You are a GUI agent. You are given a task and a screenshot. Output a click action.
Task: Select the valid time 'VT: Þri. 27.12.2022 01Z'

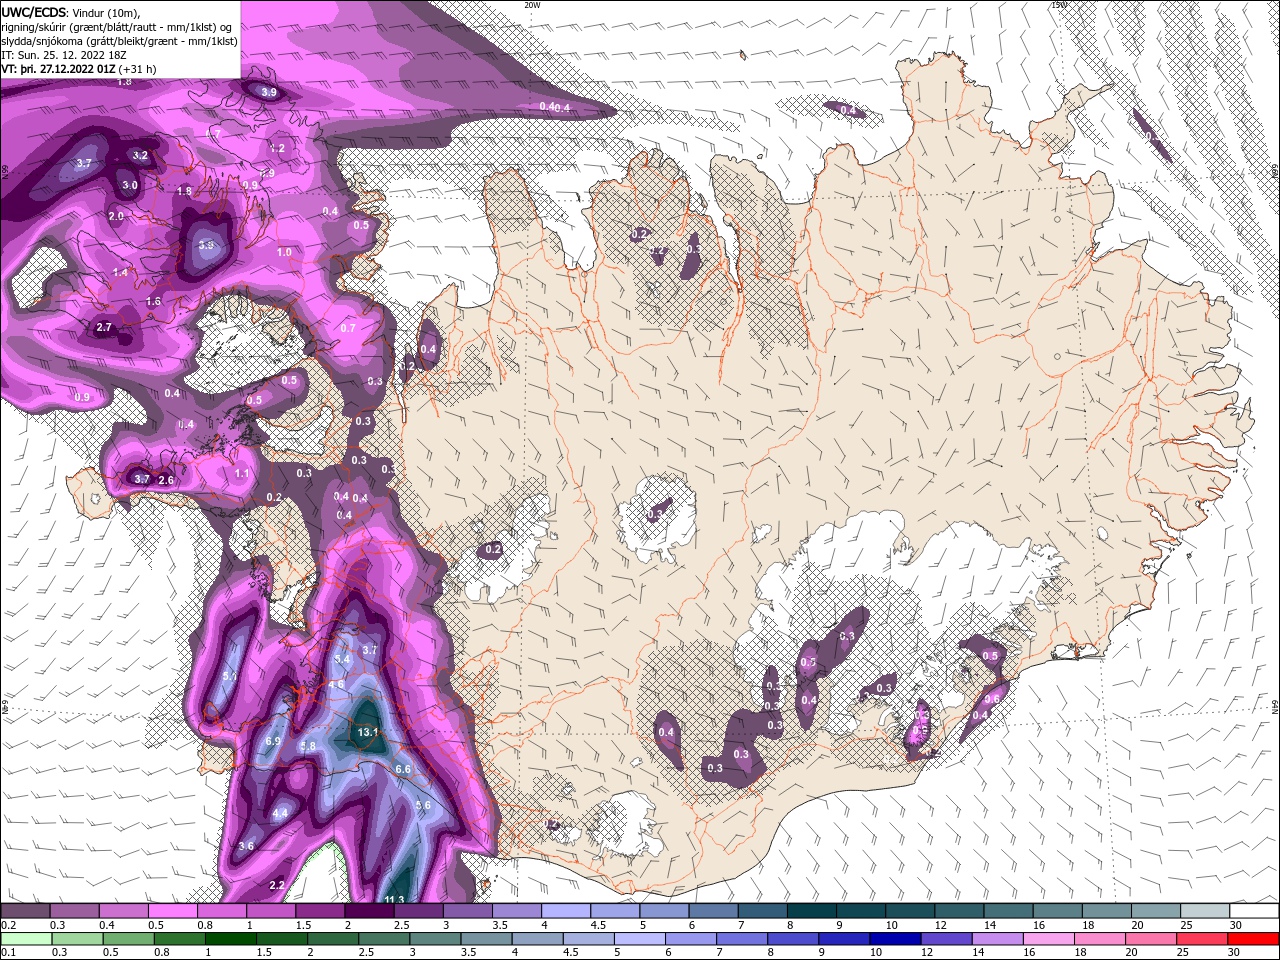[58, 69]
